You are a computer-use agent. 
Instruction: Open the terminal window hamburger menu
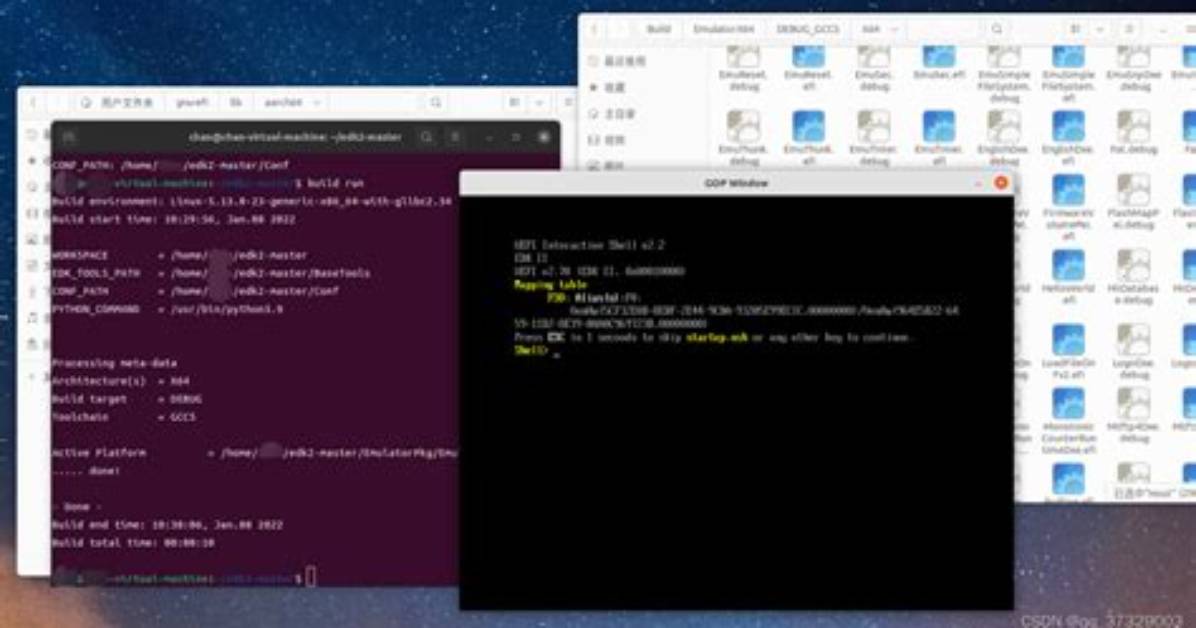click(x=455, y=137)
